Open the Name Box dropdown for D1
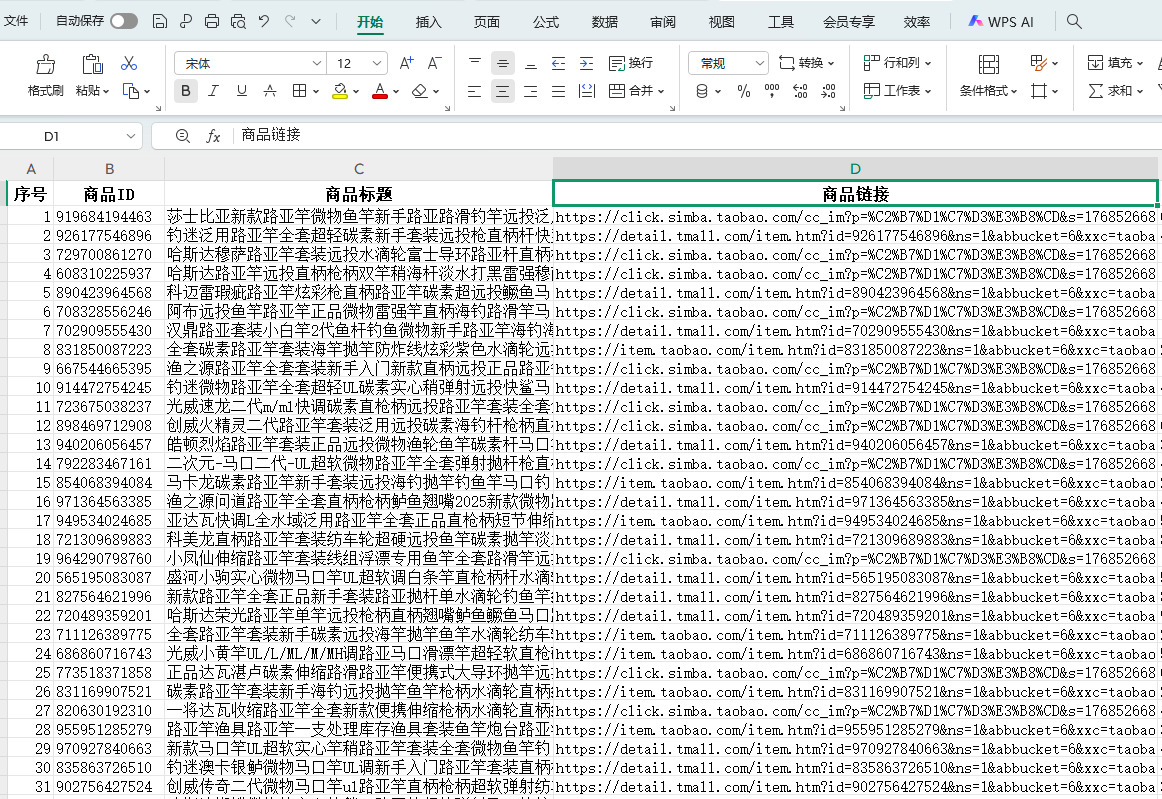This screenshot has width=1162, height=799. click(x=132, y=135)
